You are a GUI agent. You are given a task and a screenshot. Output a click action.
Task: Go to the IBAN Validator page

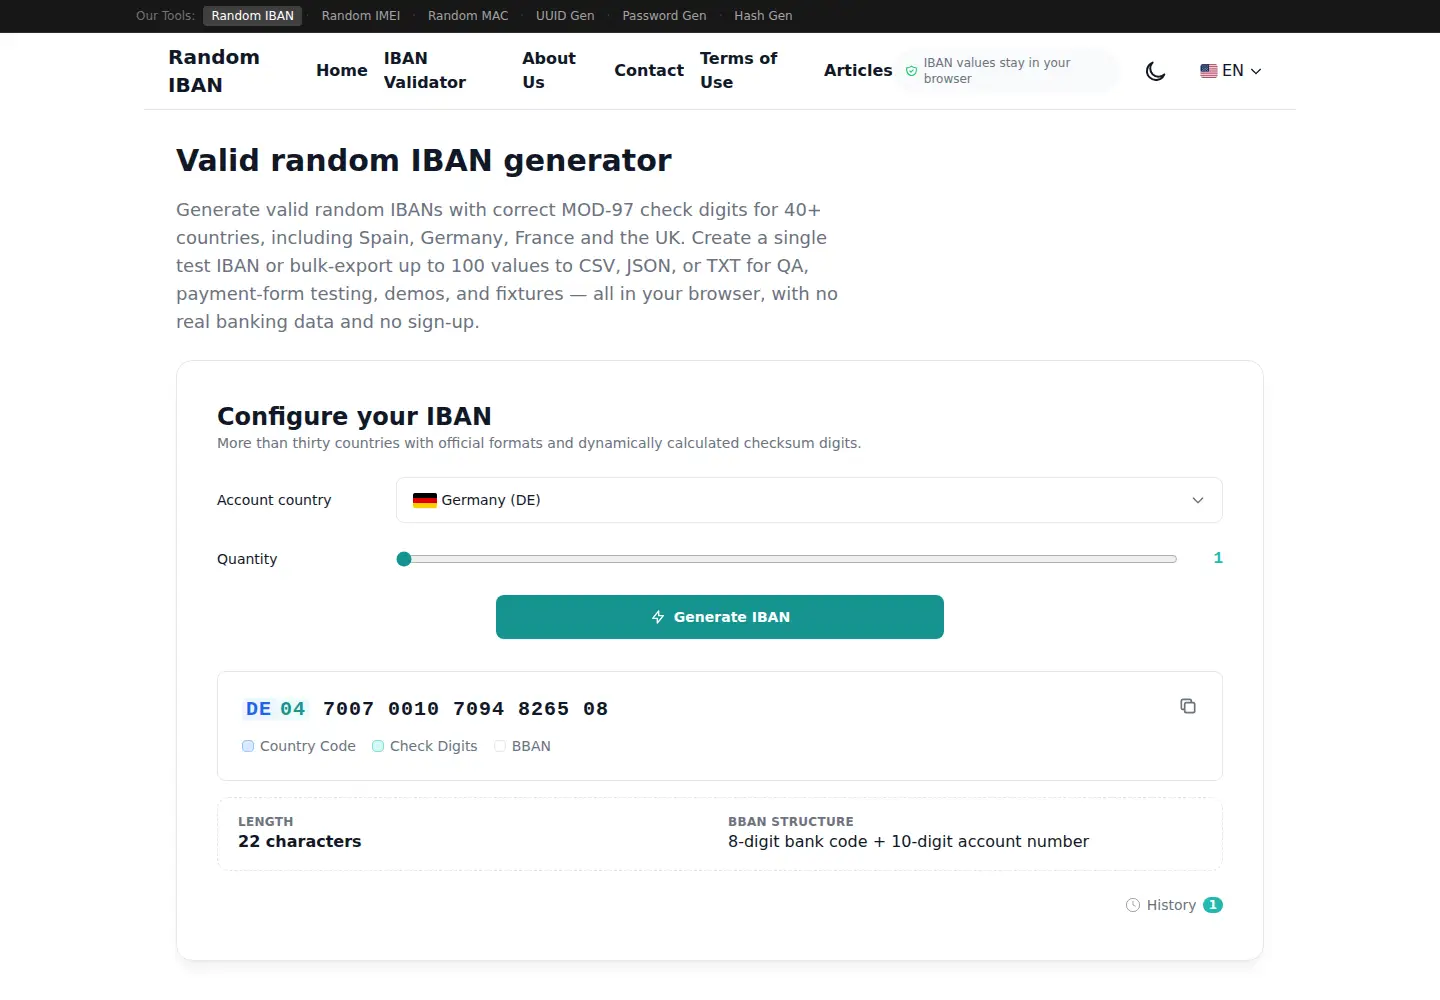pos(425,70)
